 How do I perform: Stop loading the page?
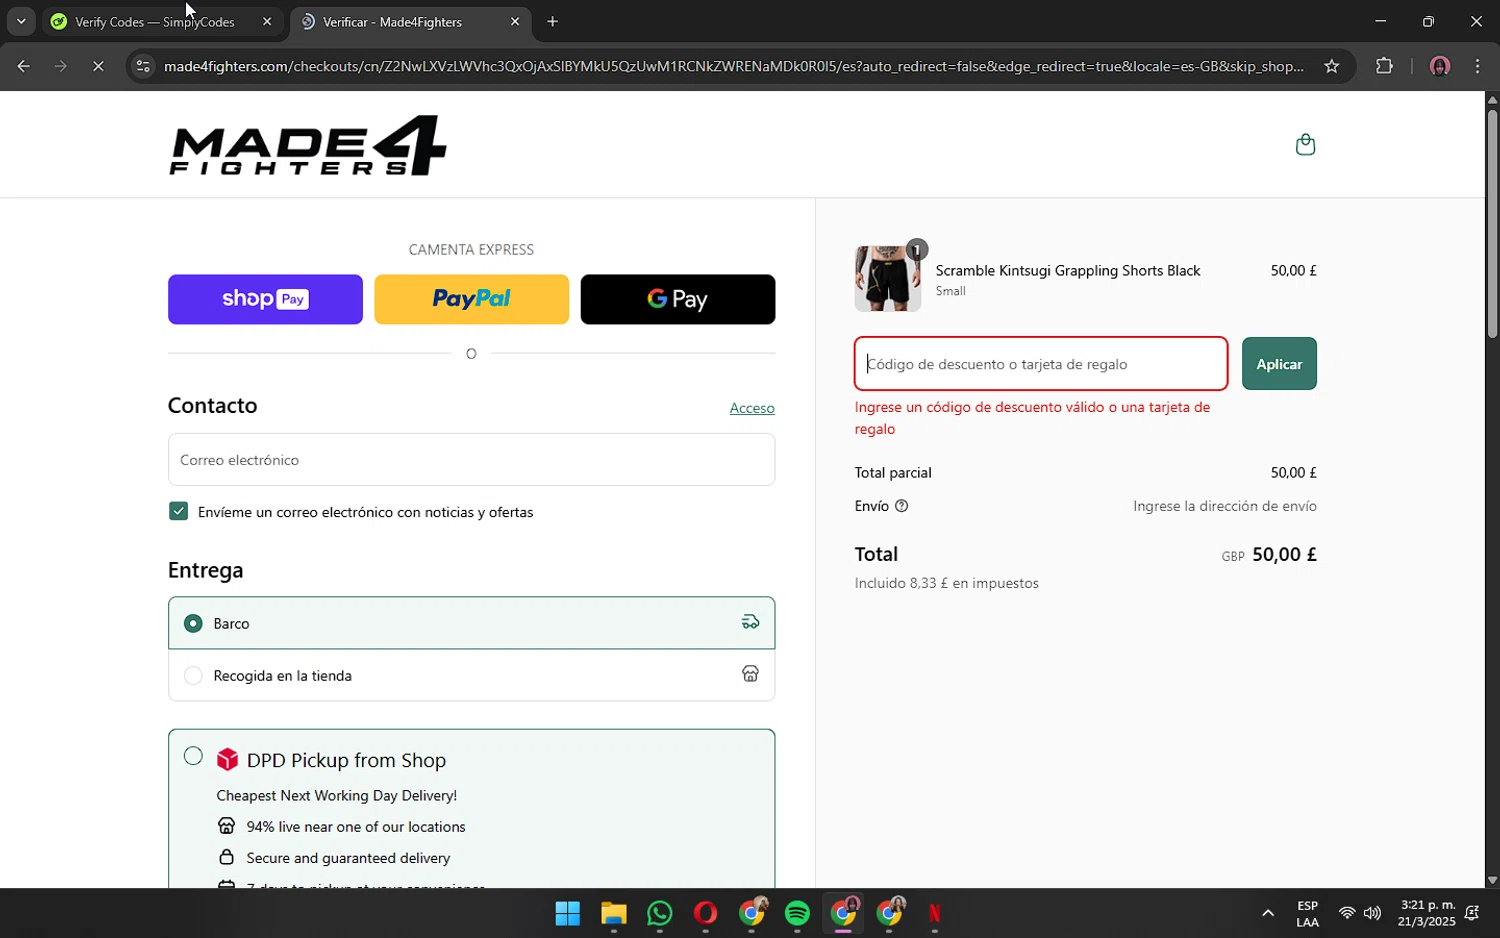pyautogui.click(x=98, y=66)
